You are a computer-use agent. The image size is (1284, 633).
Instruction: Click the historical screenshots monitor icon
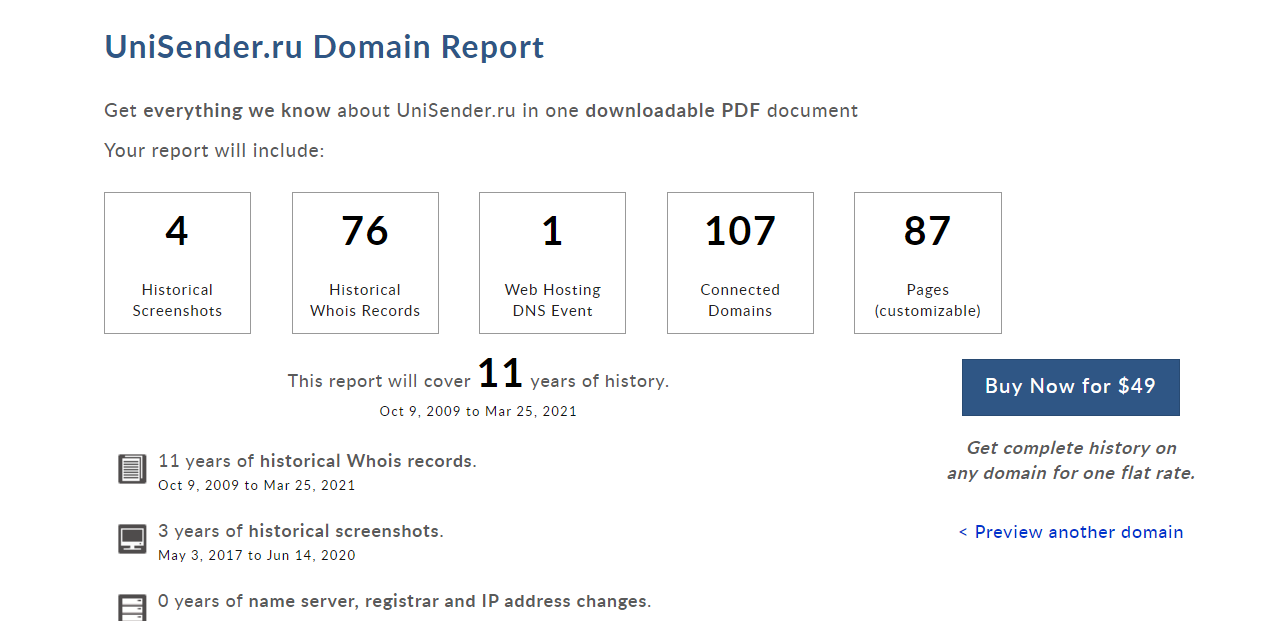tap(132, 539)
